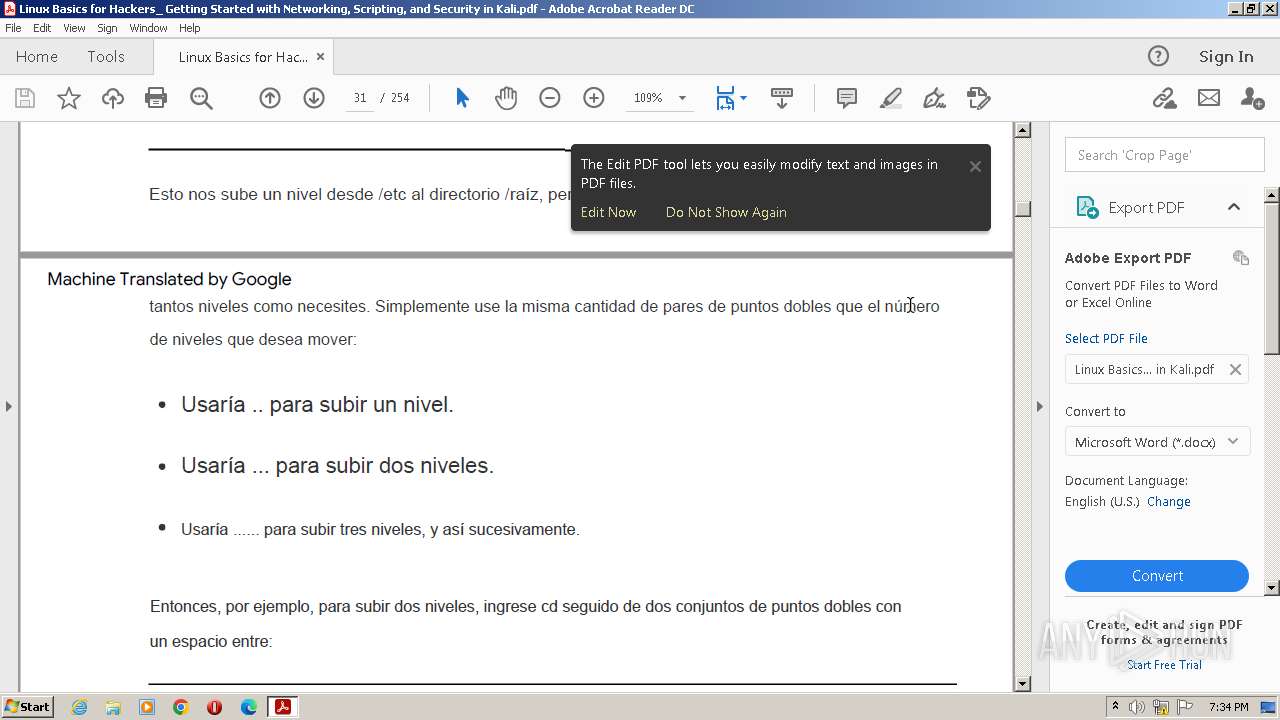Select the Linux Basics for Hac... tab

[243, 57]
